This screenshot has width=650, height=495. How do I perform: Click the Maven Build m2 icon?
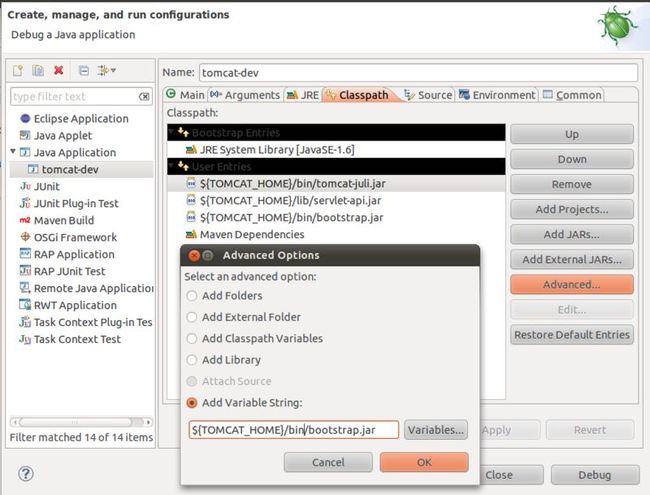pyautogui.click(x=25, y=220)
